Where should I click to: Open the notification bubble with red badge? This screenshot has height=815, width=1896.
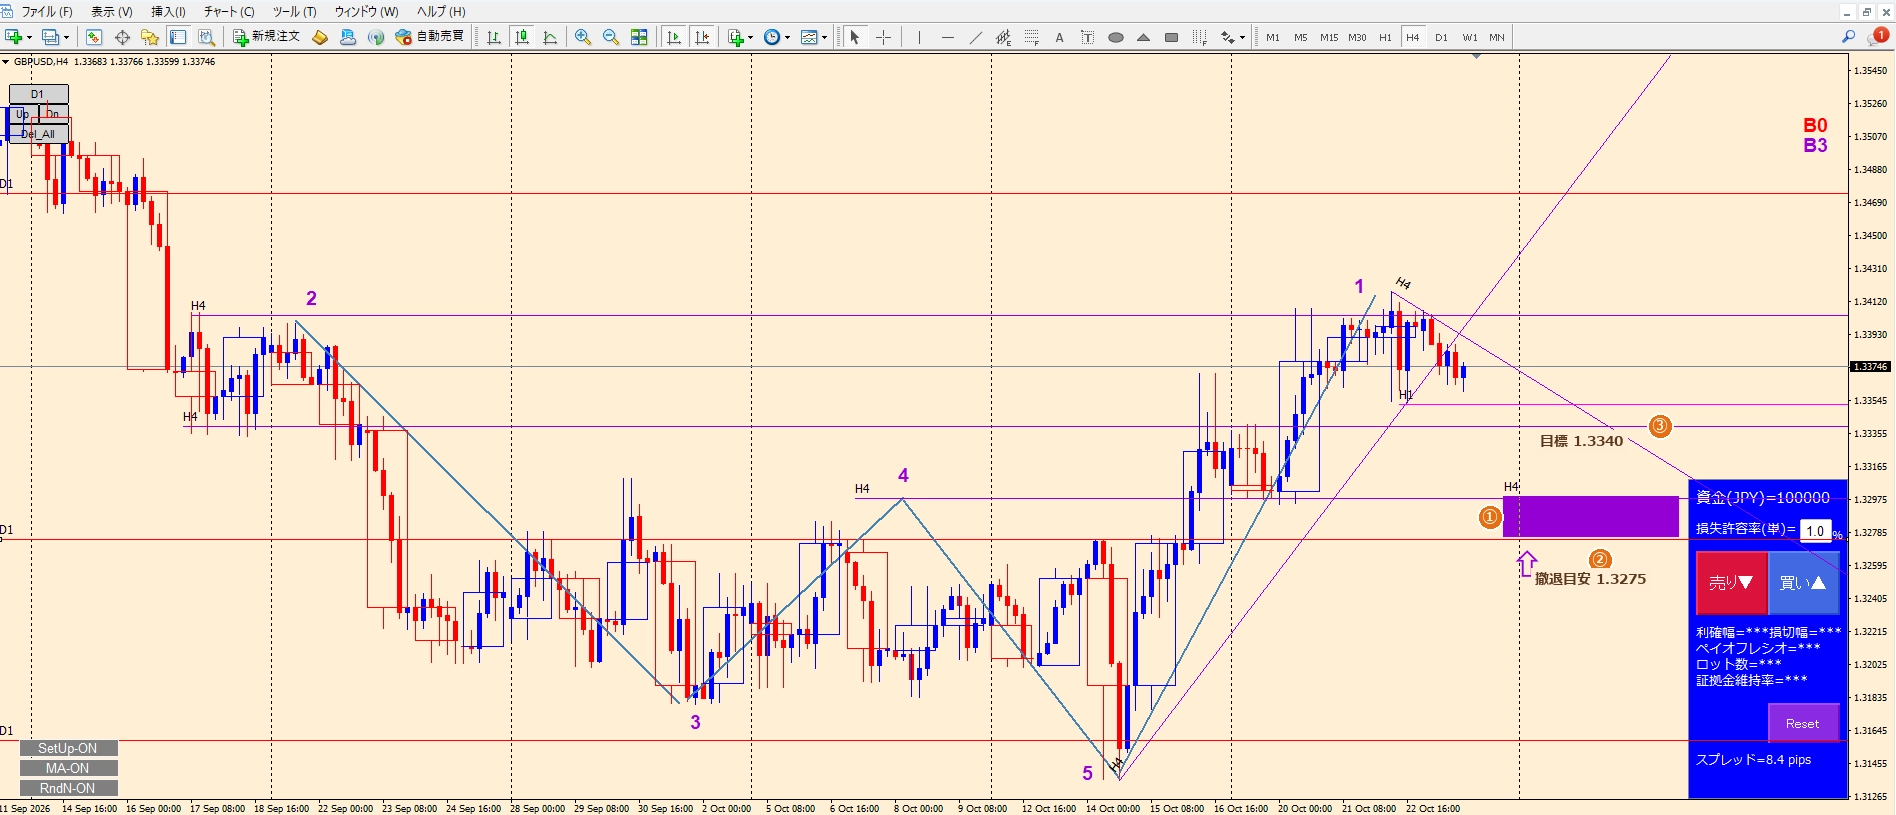point(1880,36)
